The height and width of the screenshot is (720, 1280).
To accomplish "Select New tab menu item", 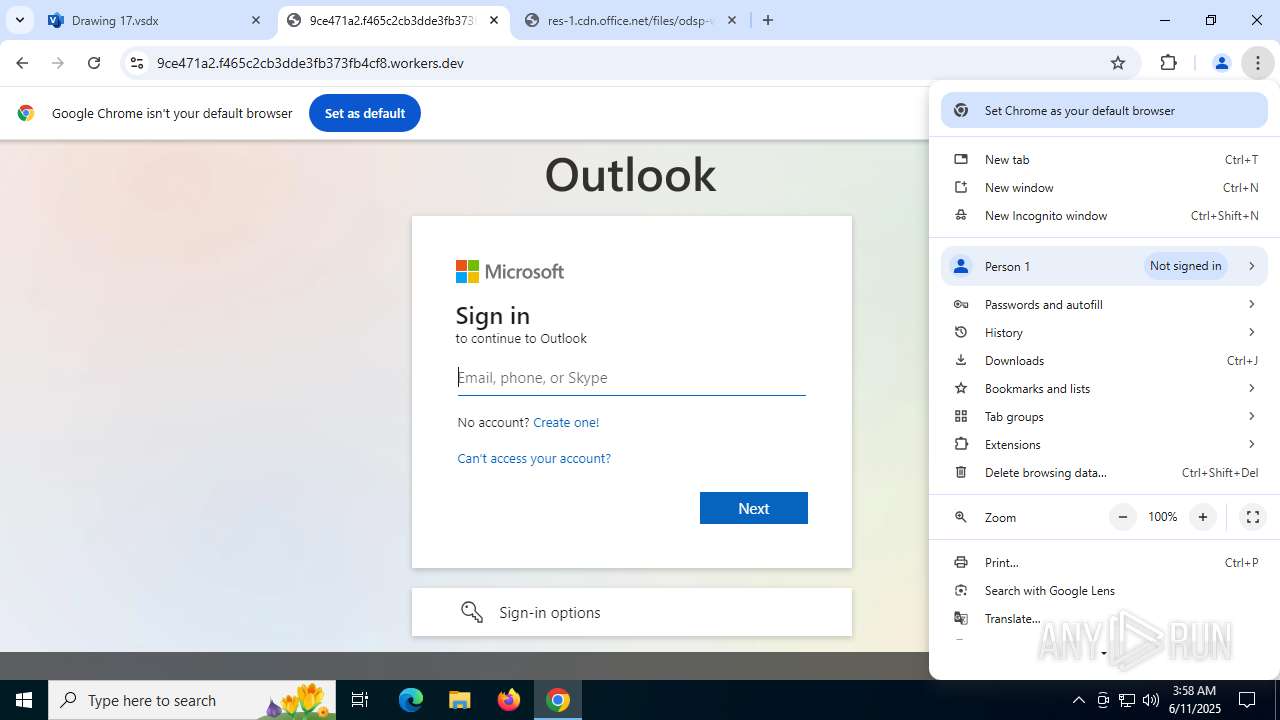I will pyautogui.click(x=1104, y=160).
